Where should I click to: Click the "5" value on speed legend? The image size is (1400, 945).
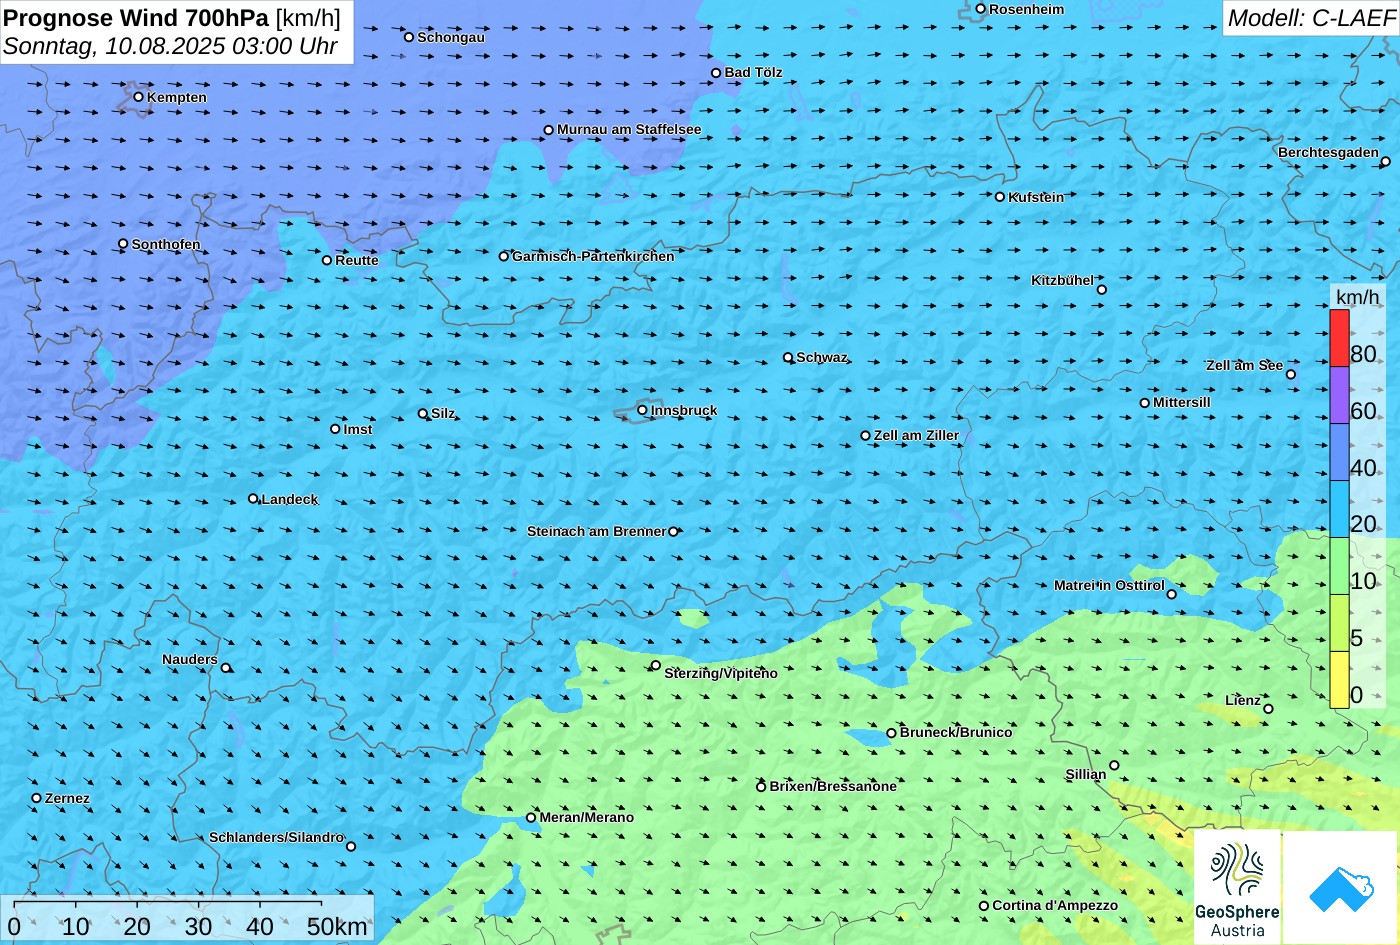(1356, 638)
